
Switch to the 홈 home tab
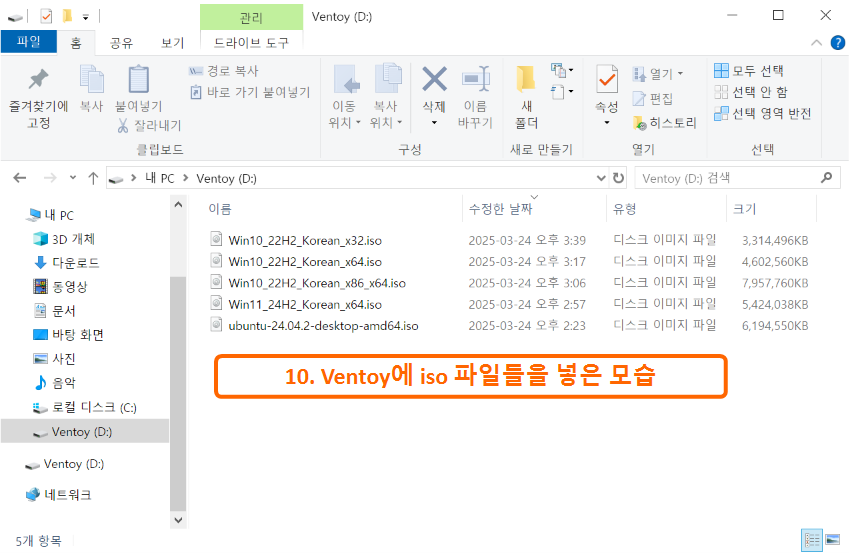(x=76, y=43)
